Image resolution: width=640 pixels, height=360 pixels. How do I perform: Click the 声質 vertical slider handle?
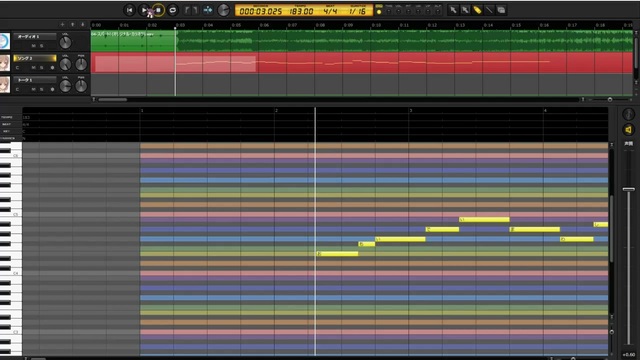coord(629,189)
